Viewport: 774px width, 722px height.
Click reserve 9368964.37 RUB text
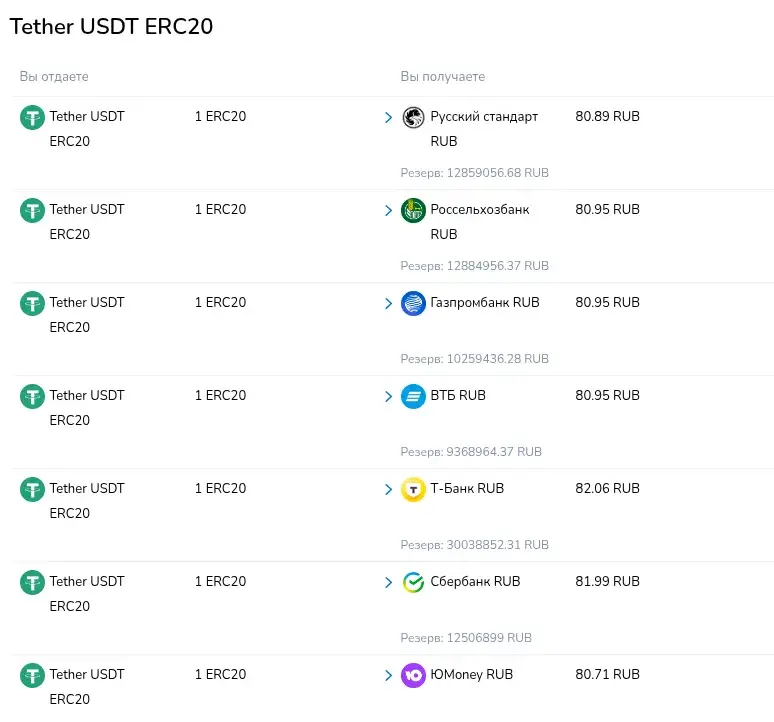(471, 452)
